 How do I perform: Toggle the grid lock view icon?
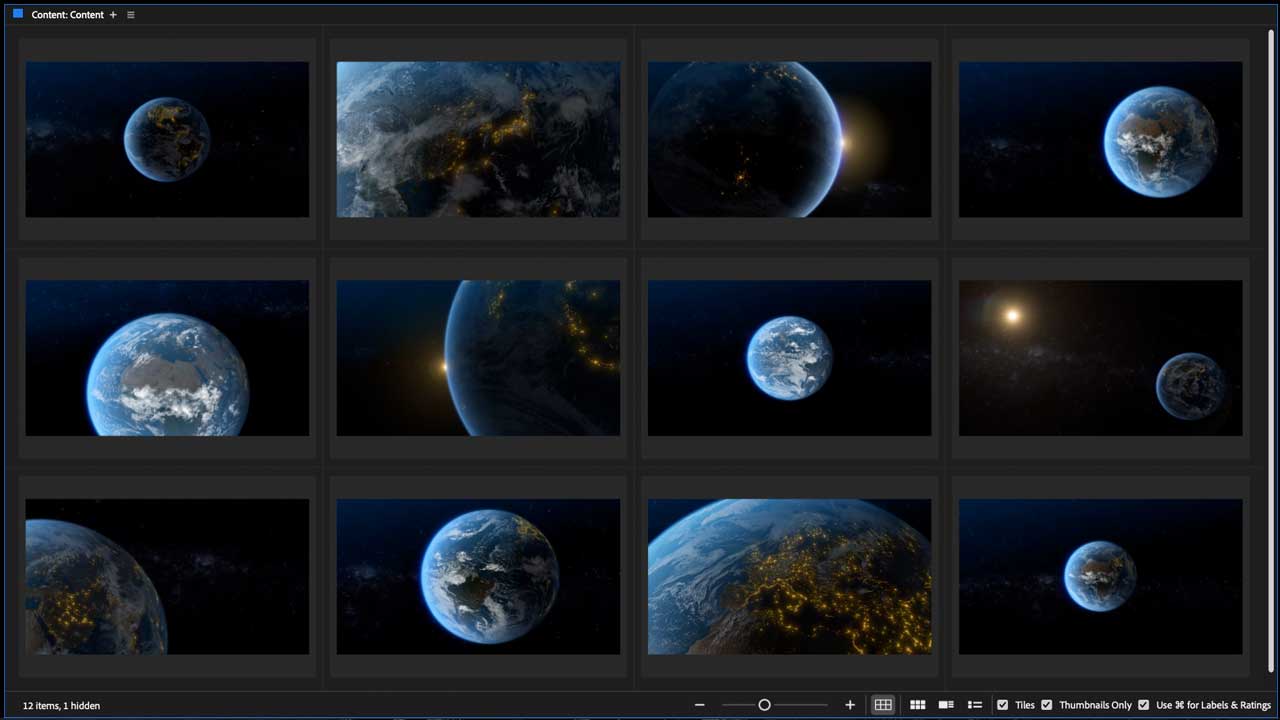[883, 705]
